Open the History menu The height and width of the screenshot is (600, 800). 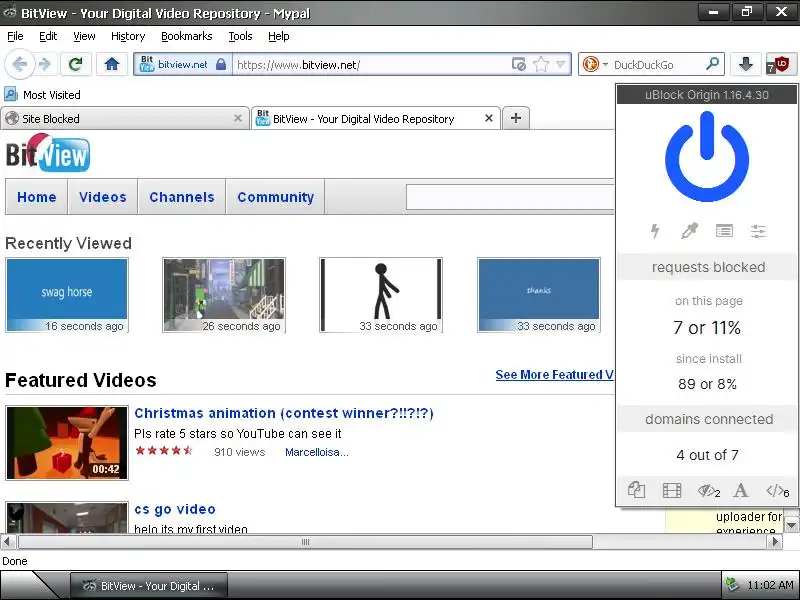tap(128, 36)
